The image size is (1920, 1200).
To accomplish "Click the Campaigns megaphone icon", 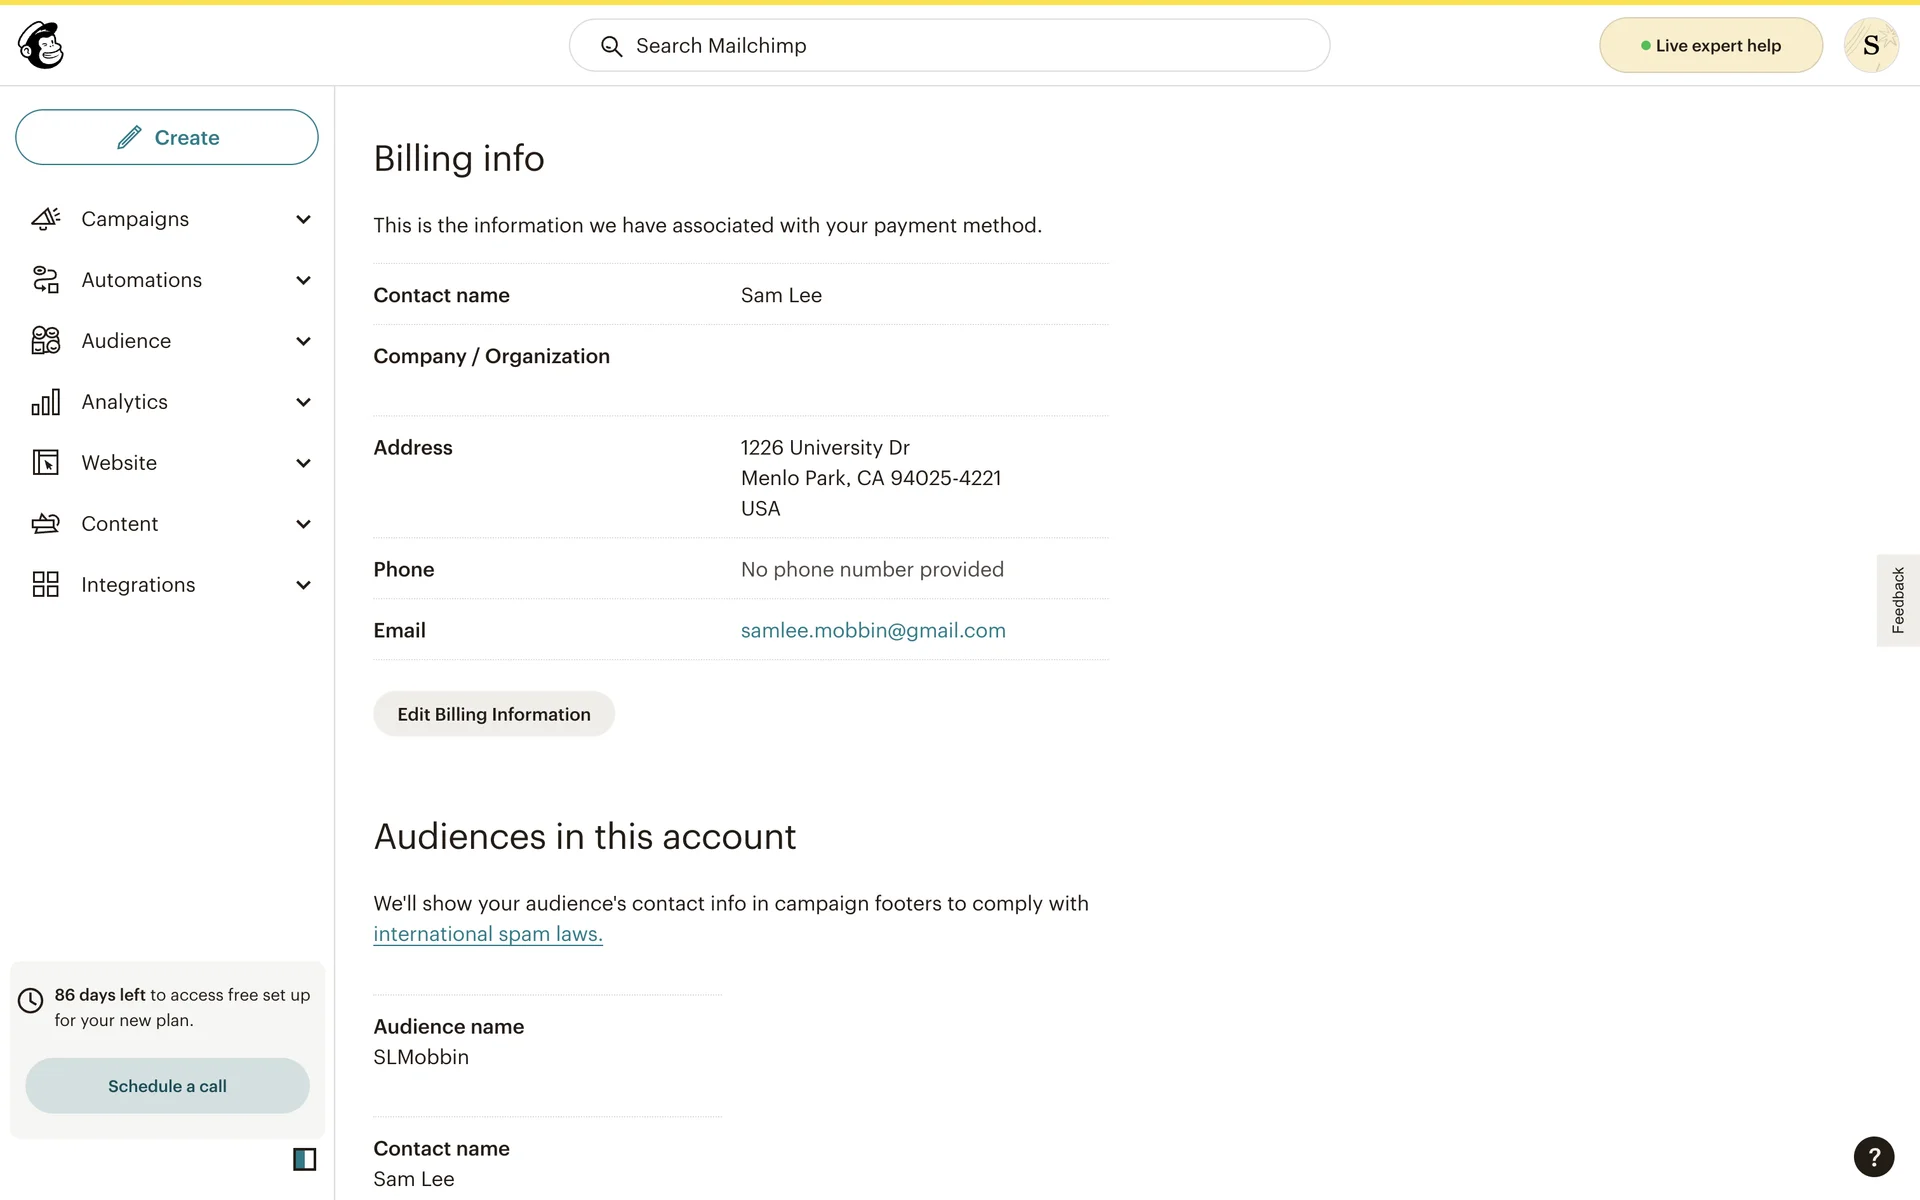I will [x=46, y=219].
